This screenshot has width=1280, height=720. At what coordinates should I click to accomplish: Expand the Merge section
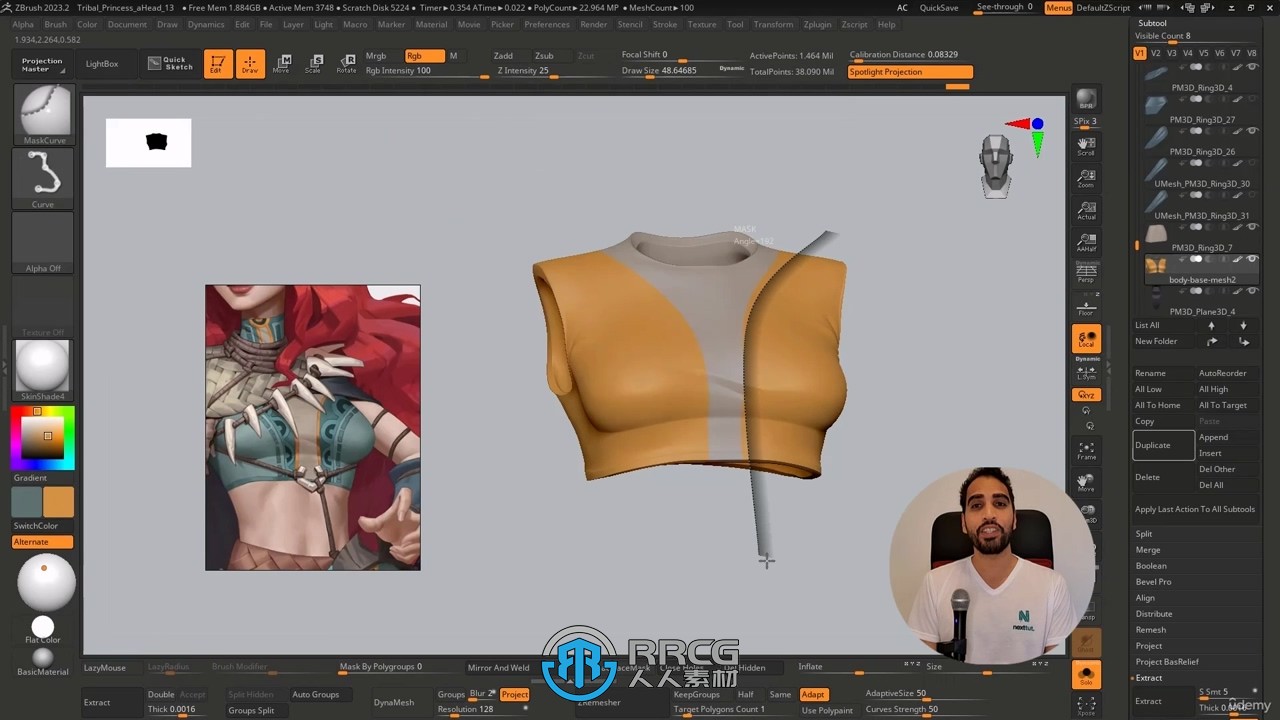(1148, 550)
